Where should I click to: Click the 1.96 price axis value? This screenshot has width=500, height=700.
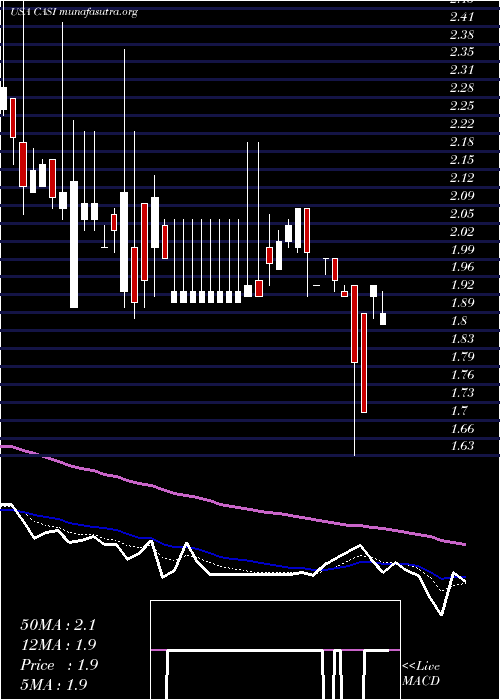pos(462,267)
